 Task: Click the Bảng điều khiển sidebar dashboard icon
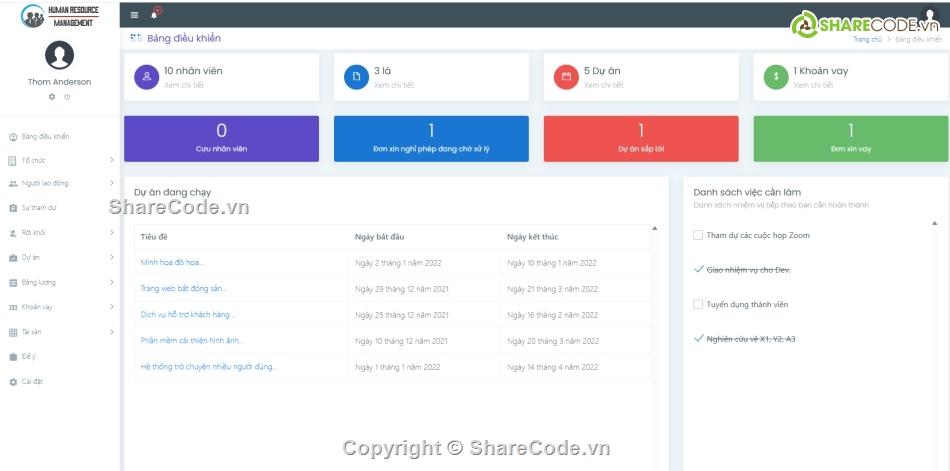[x=13, y=137]
